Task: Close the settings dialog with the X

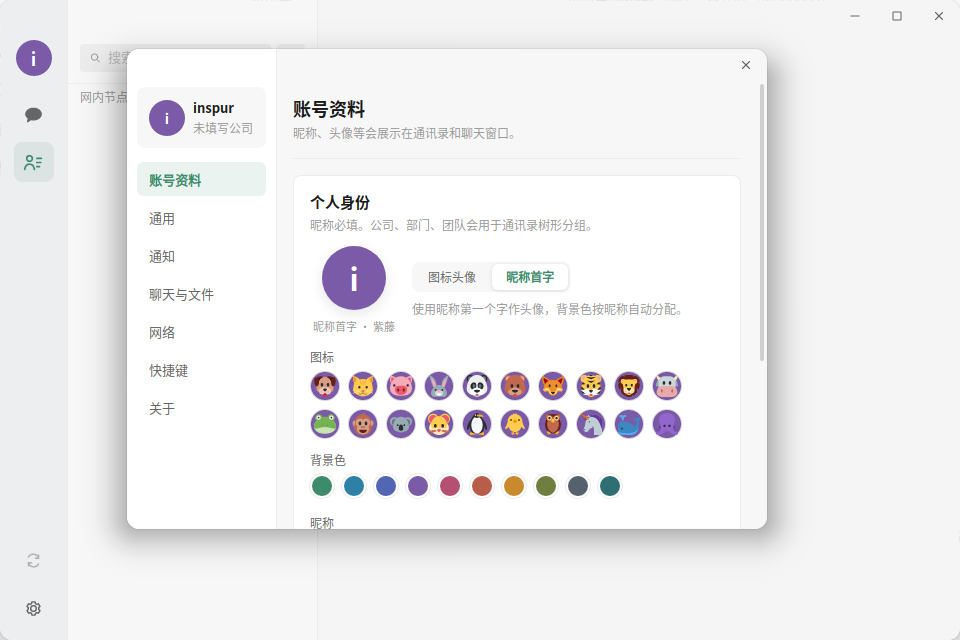Action: pyautogui.click(x=746, y=65)
